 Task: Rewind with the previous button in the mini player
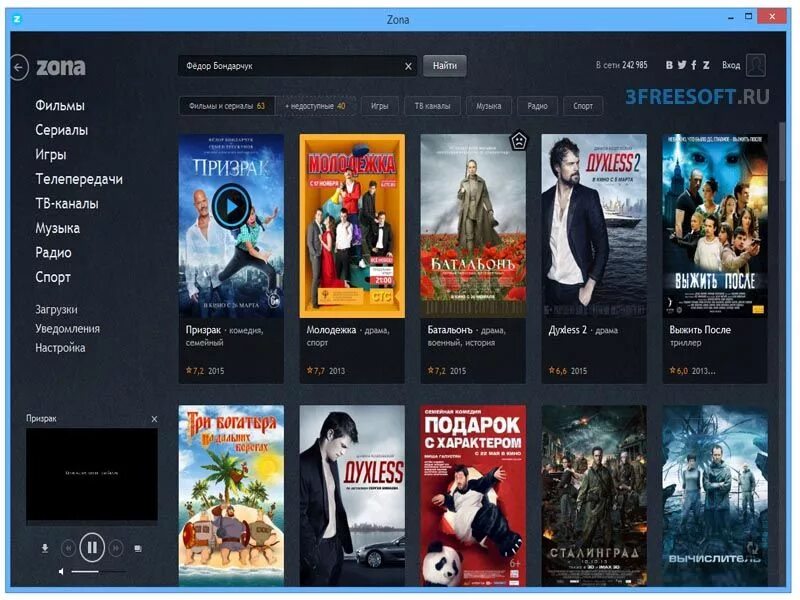click(x=68, y=548)
